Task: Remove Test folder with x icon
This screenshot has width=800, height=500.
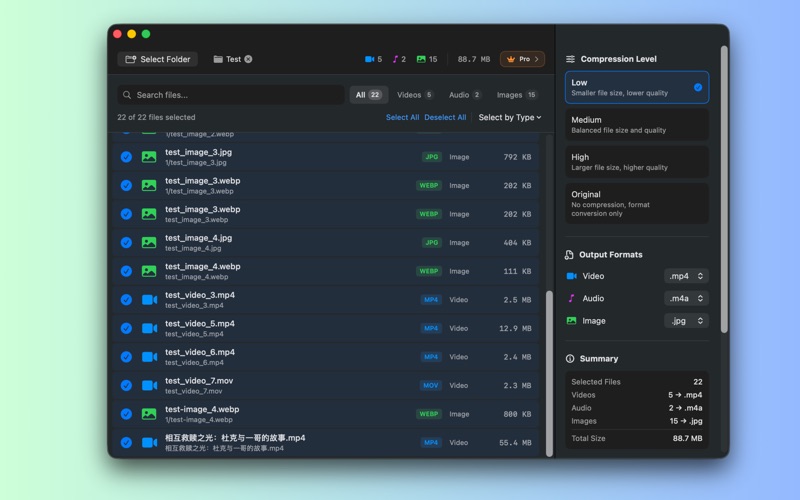Action: point(248,59)
